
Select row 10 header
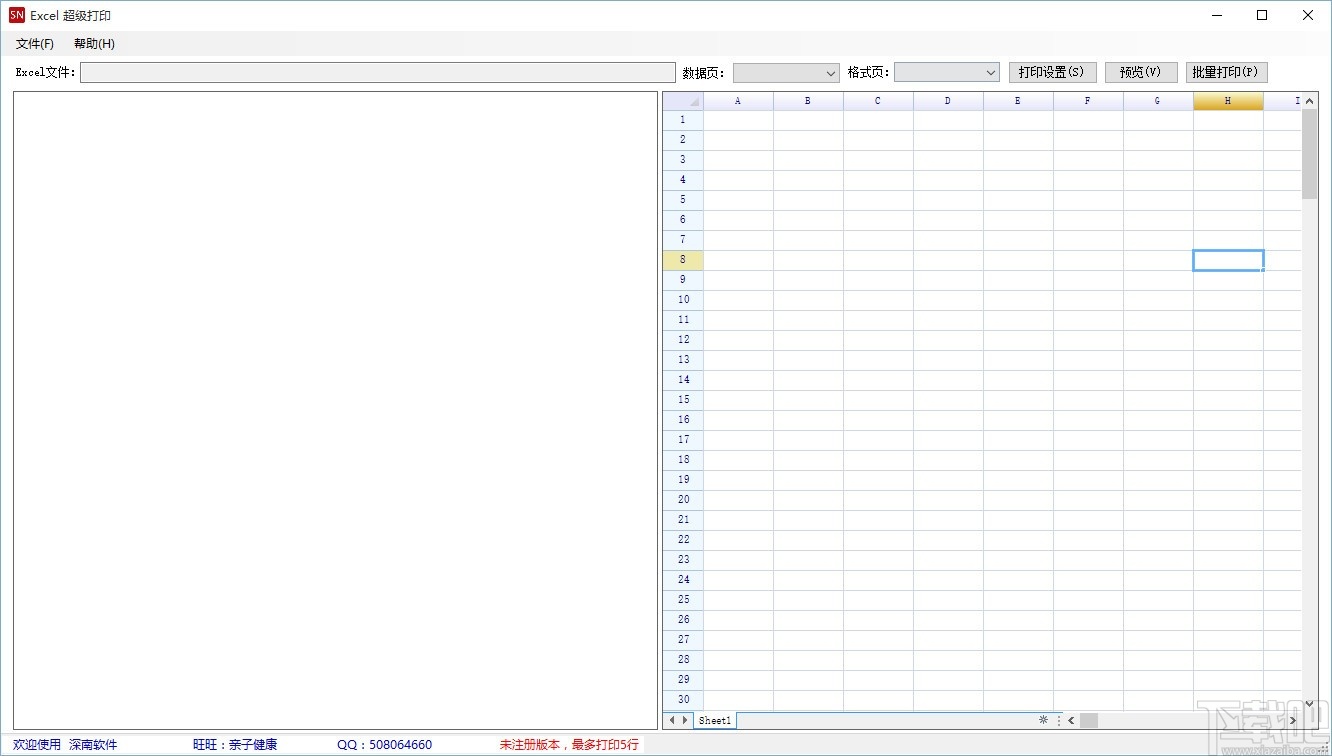coord(683,300)
